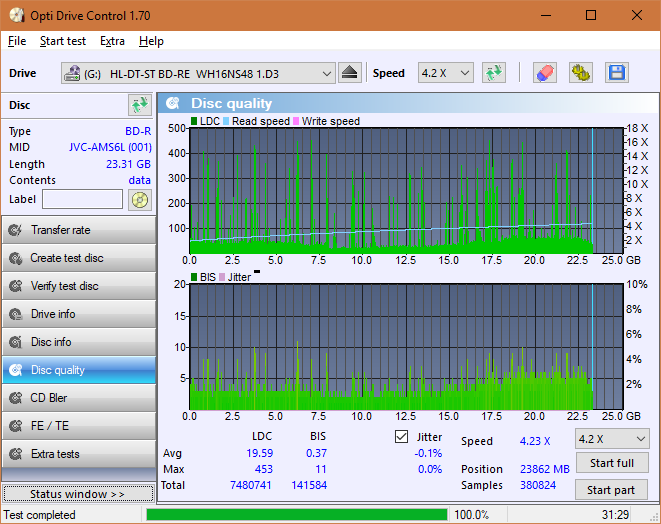Select the Transfer rate test label

click(x=61, y=230)
